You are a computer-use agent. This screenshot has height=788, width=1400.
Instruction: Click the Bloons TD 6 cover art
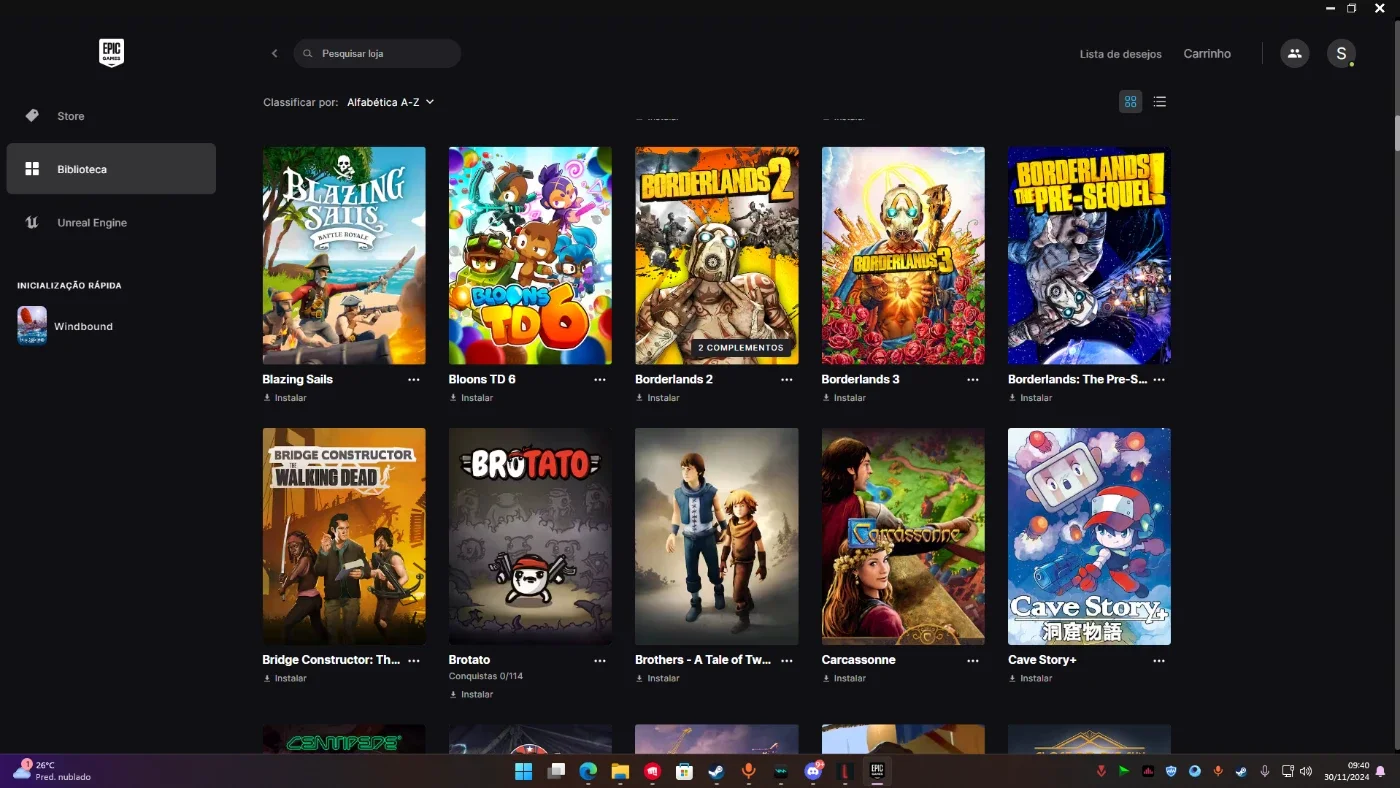click(x=530, y=256)
